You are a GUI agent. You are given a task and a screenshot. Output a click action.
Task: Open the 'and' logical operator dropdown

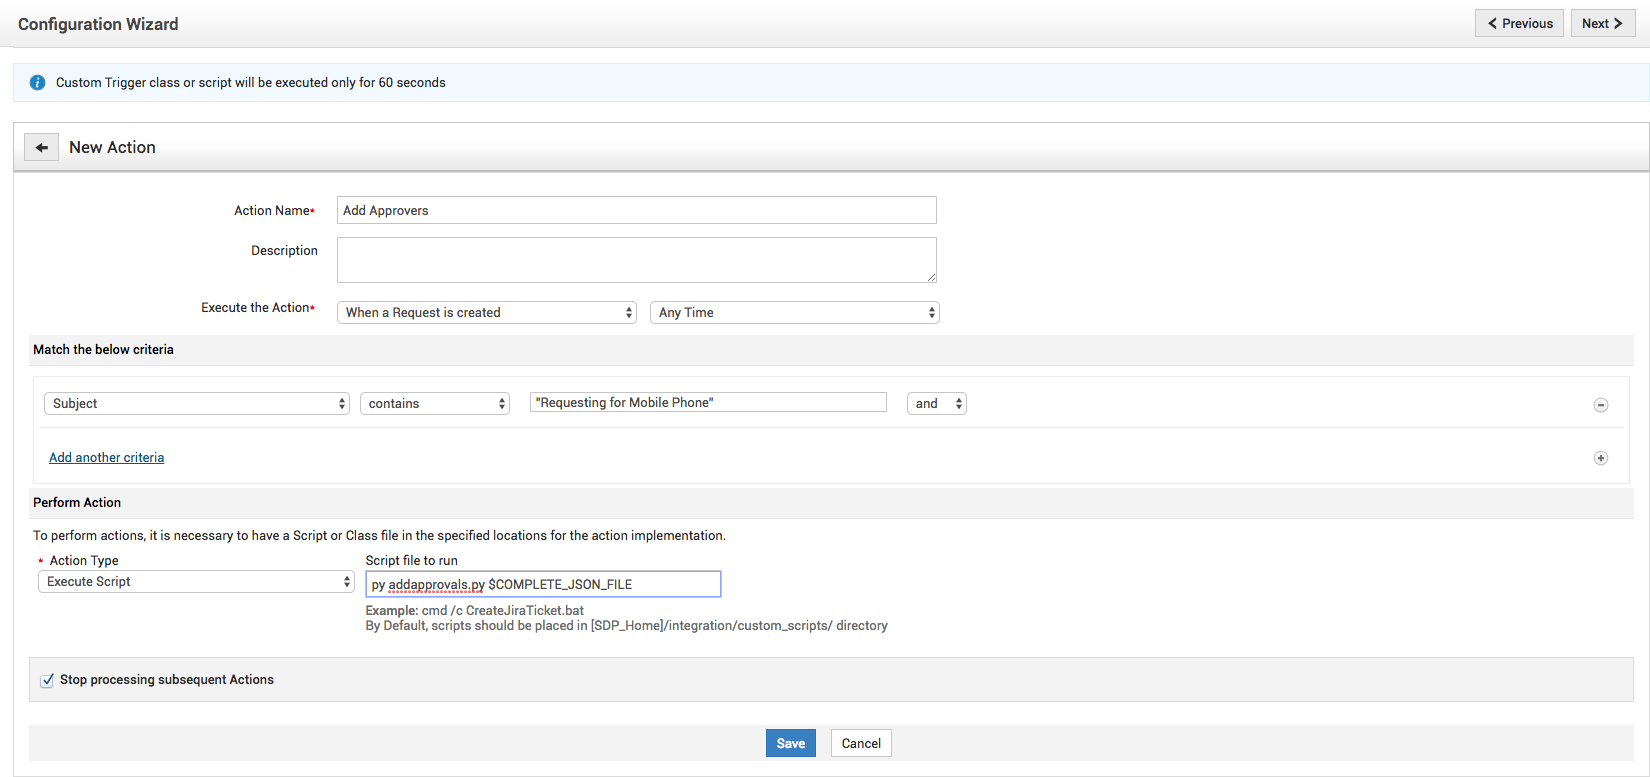click(937, 404)
